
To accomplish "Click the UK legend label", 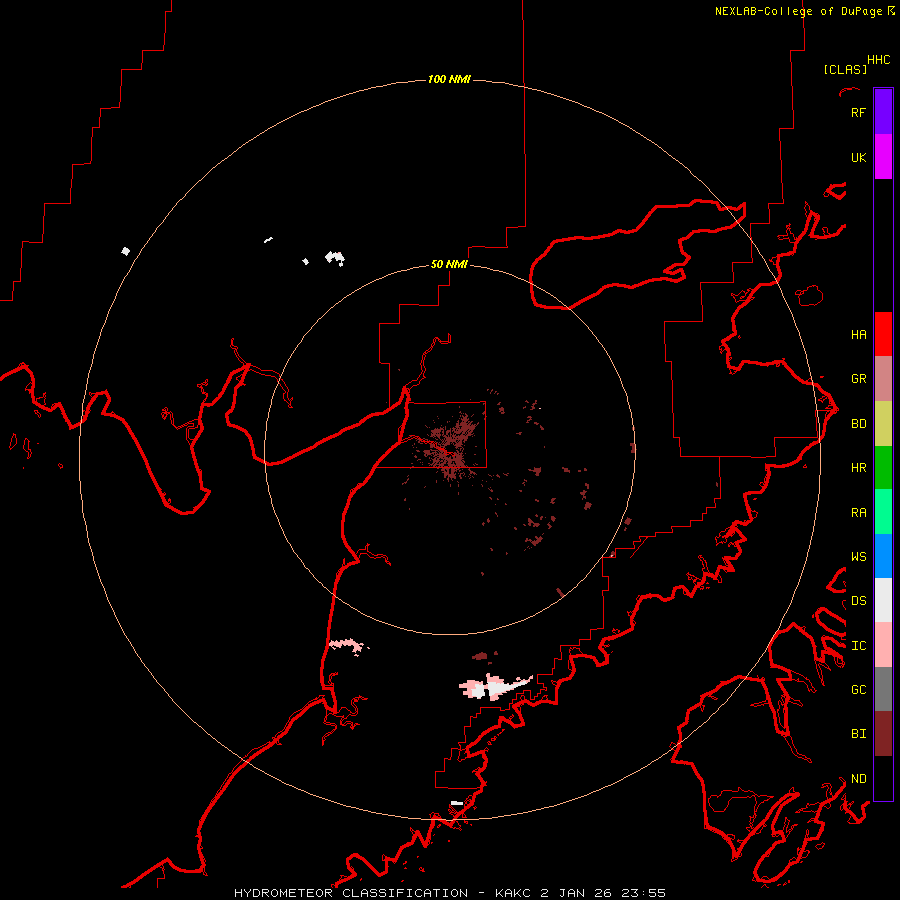I will click(858, 157).
